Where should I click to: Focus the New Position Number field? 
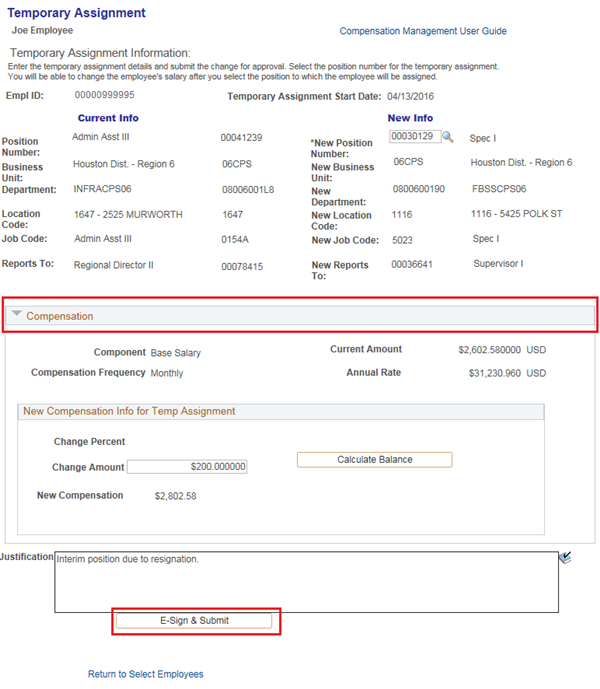413,137
